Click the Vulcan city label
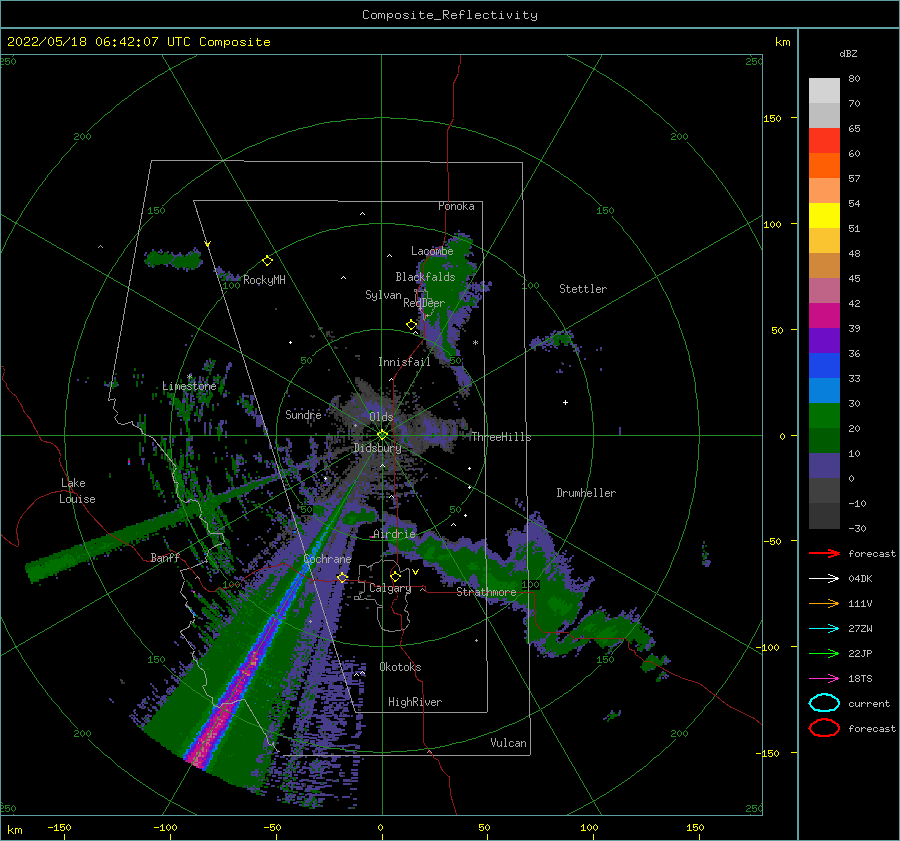 coord(508,743)
